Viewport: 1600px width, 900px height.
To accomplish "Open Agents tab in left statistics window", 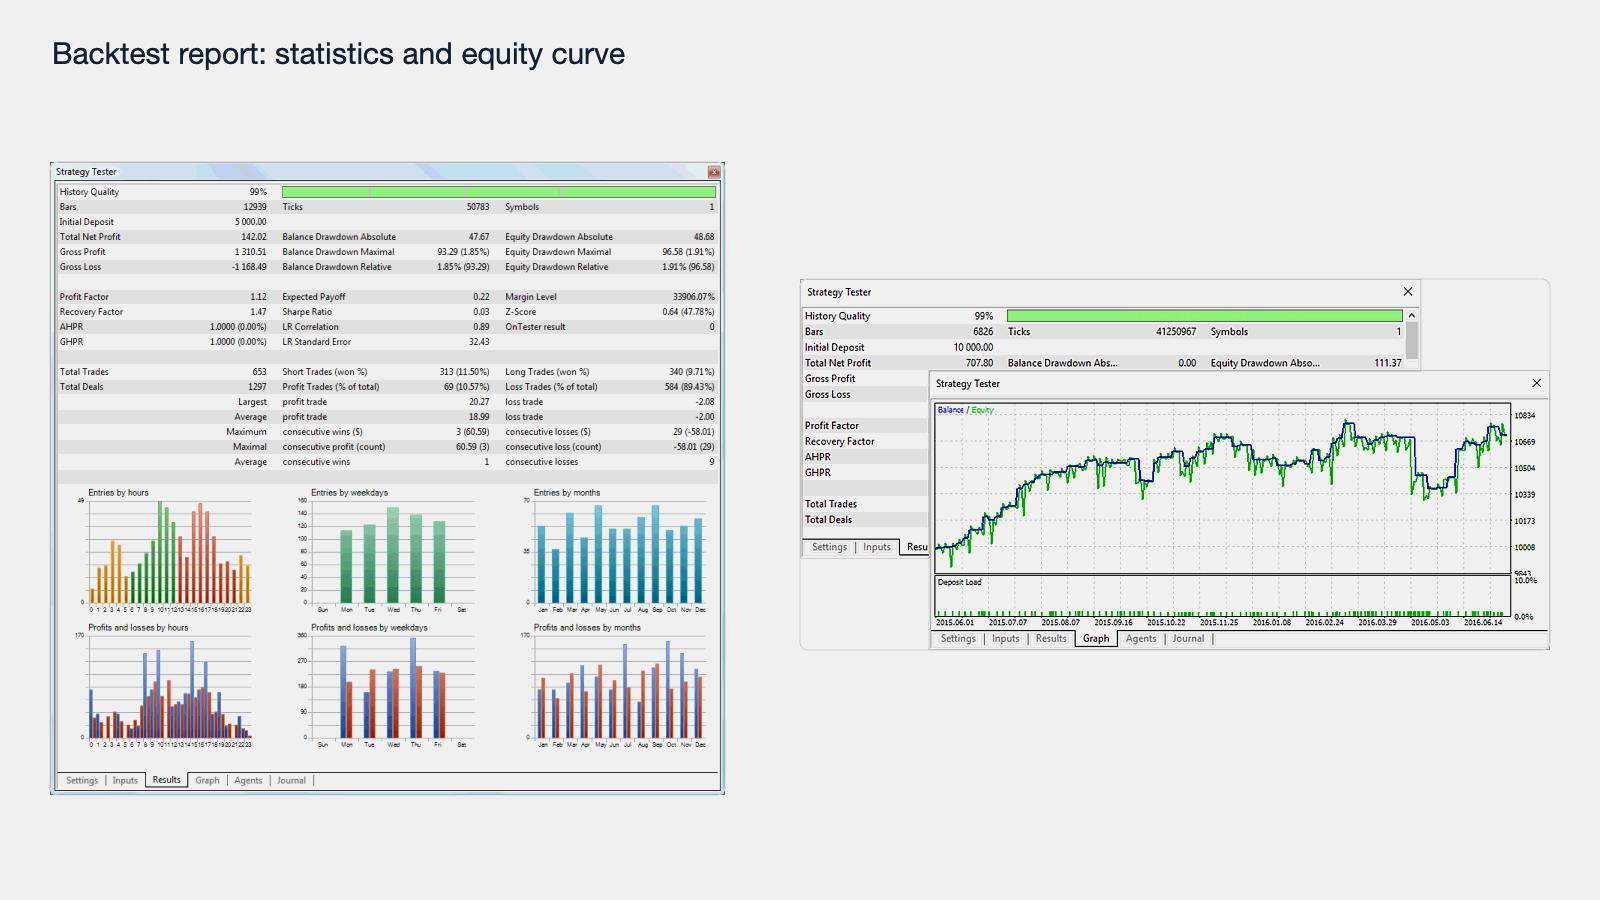I will (248, 781).
